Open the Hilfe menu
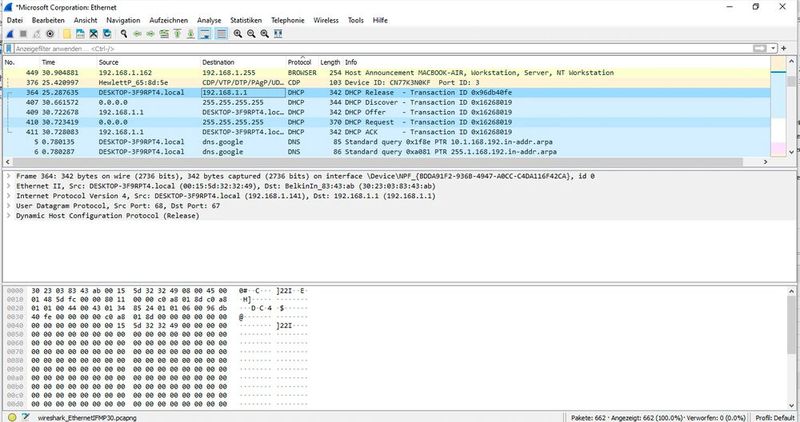800x422 pixels. [380, 20]
